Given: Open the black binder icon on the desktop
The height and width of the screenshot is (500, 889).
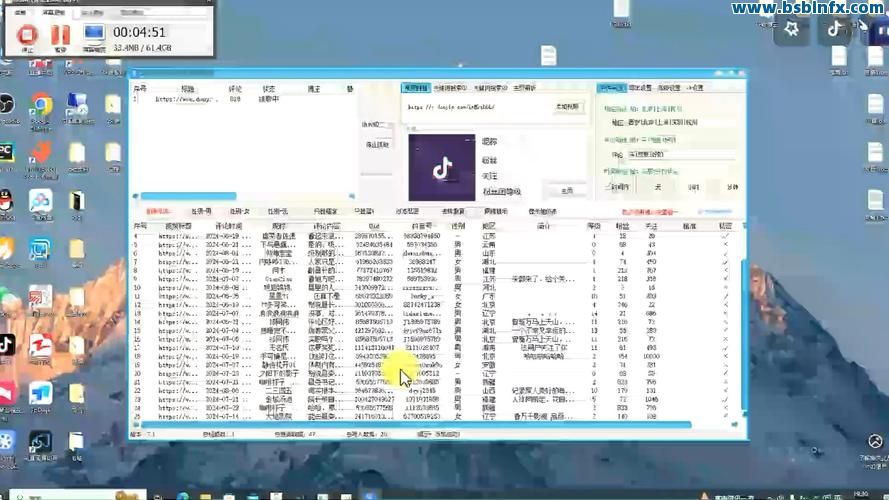Looking at the screenshot, I should (77, 201).
